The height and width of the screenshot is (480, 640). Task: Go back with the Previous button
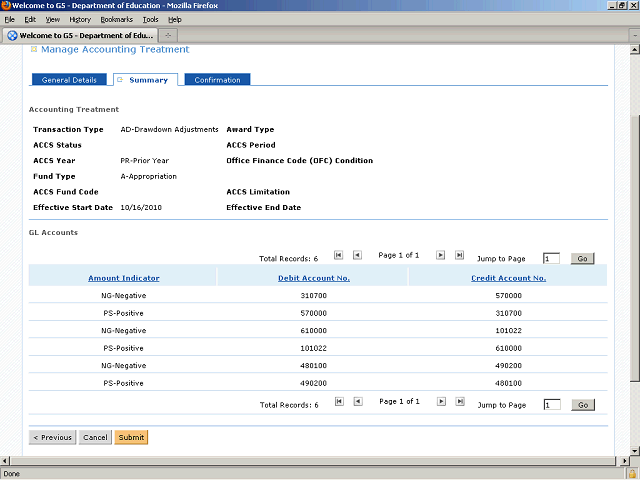click(x=53, y=437)
